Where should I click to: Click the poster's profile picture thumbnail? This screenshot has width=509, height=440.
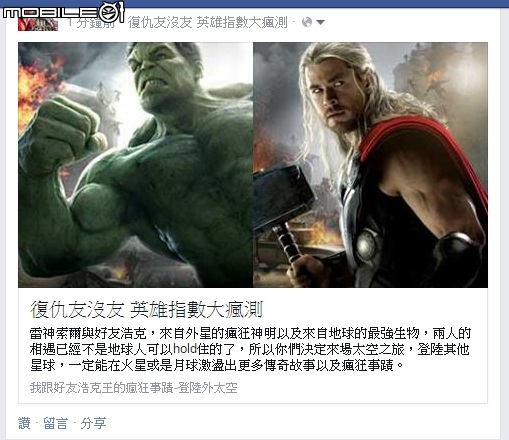(38, 25)
